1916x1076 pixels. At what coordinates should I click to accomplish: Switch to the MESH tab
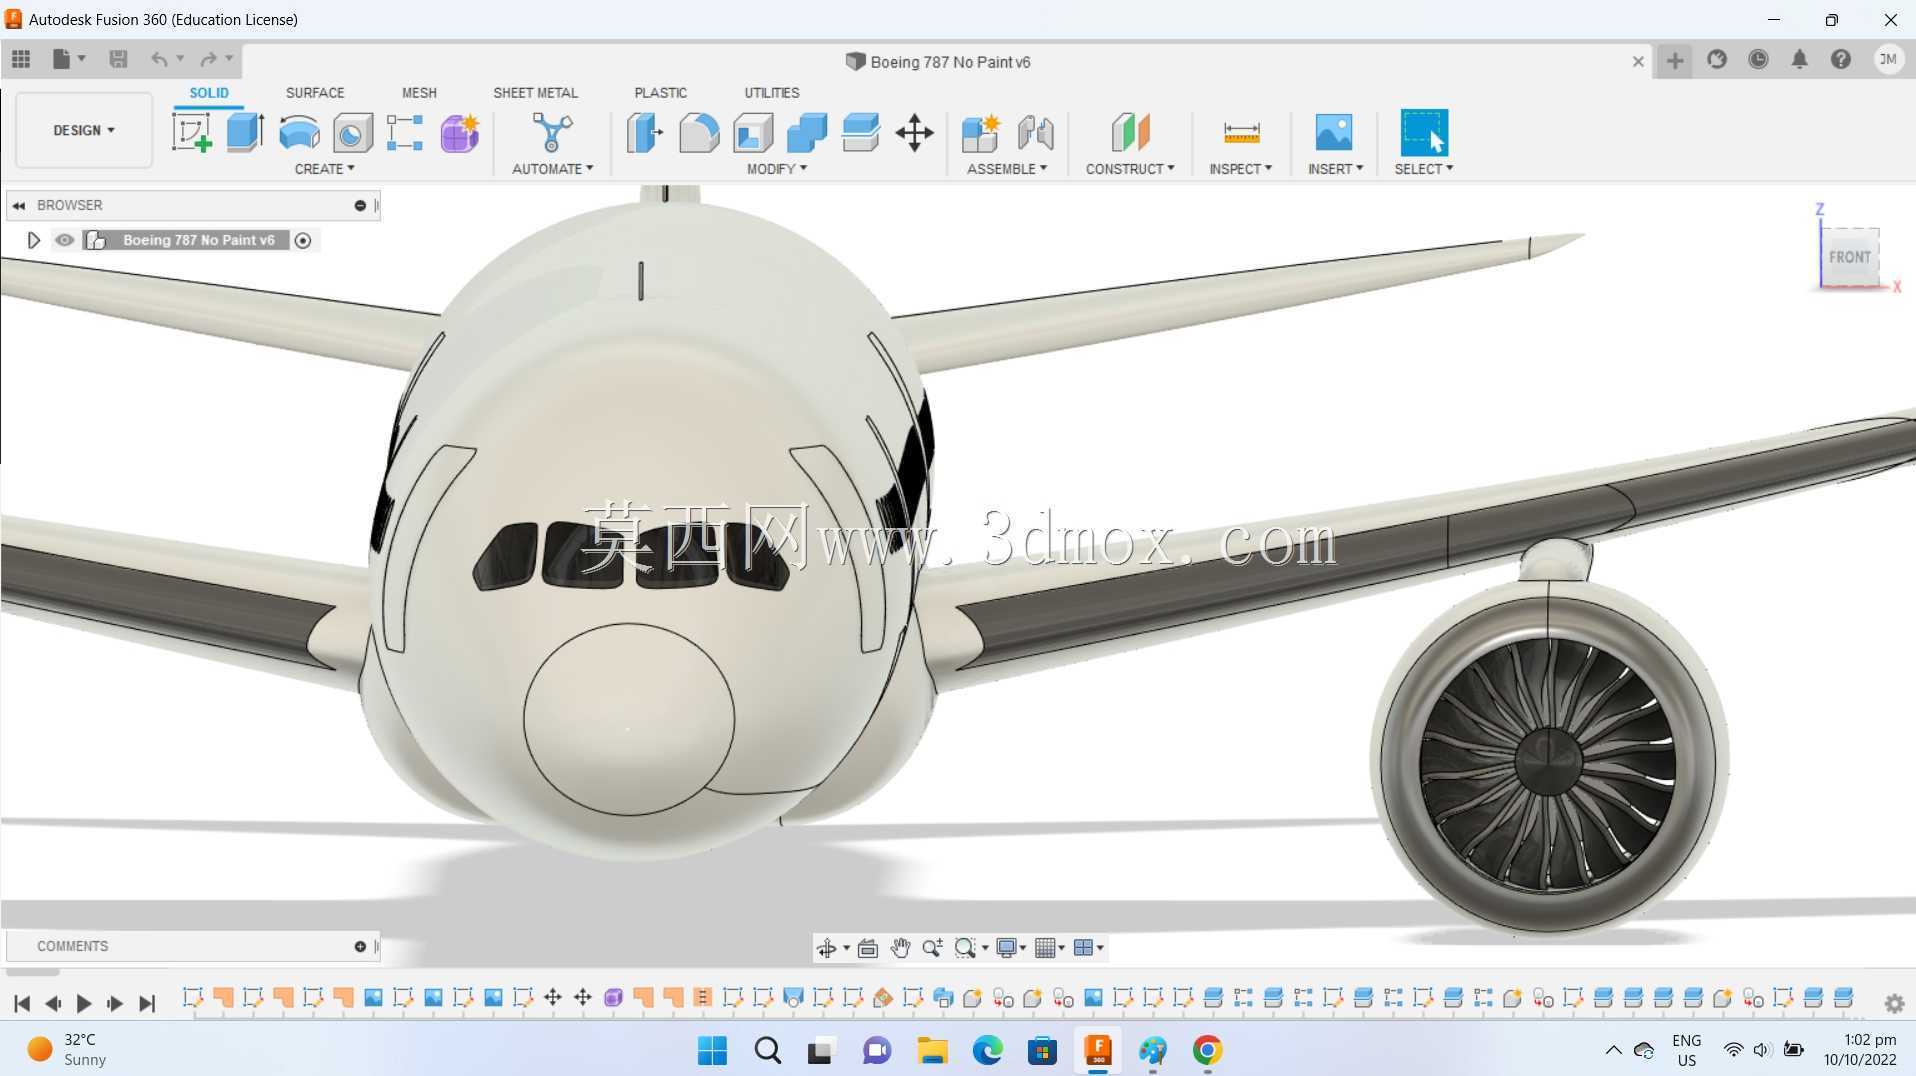pos(419,93)
